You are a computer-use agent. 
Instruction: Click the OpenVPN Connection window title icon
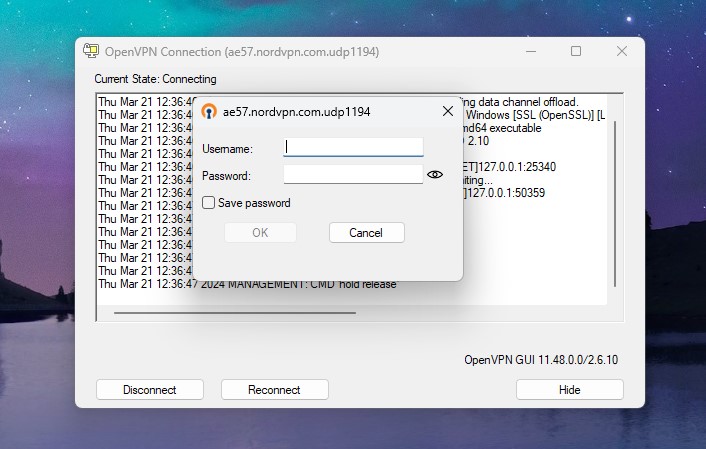pos(91,51)
